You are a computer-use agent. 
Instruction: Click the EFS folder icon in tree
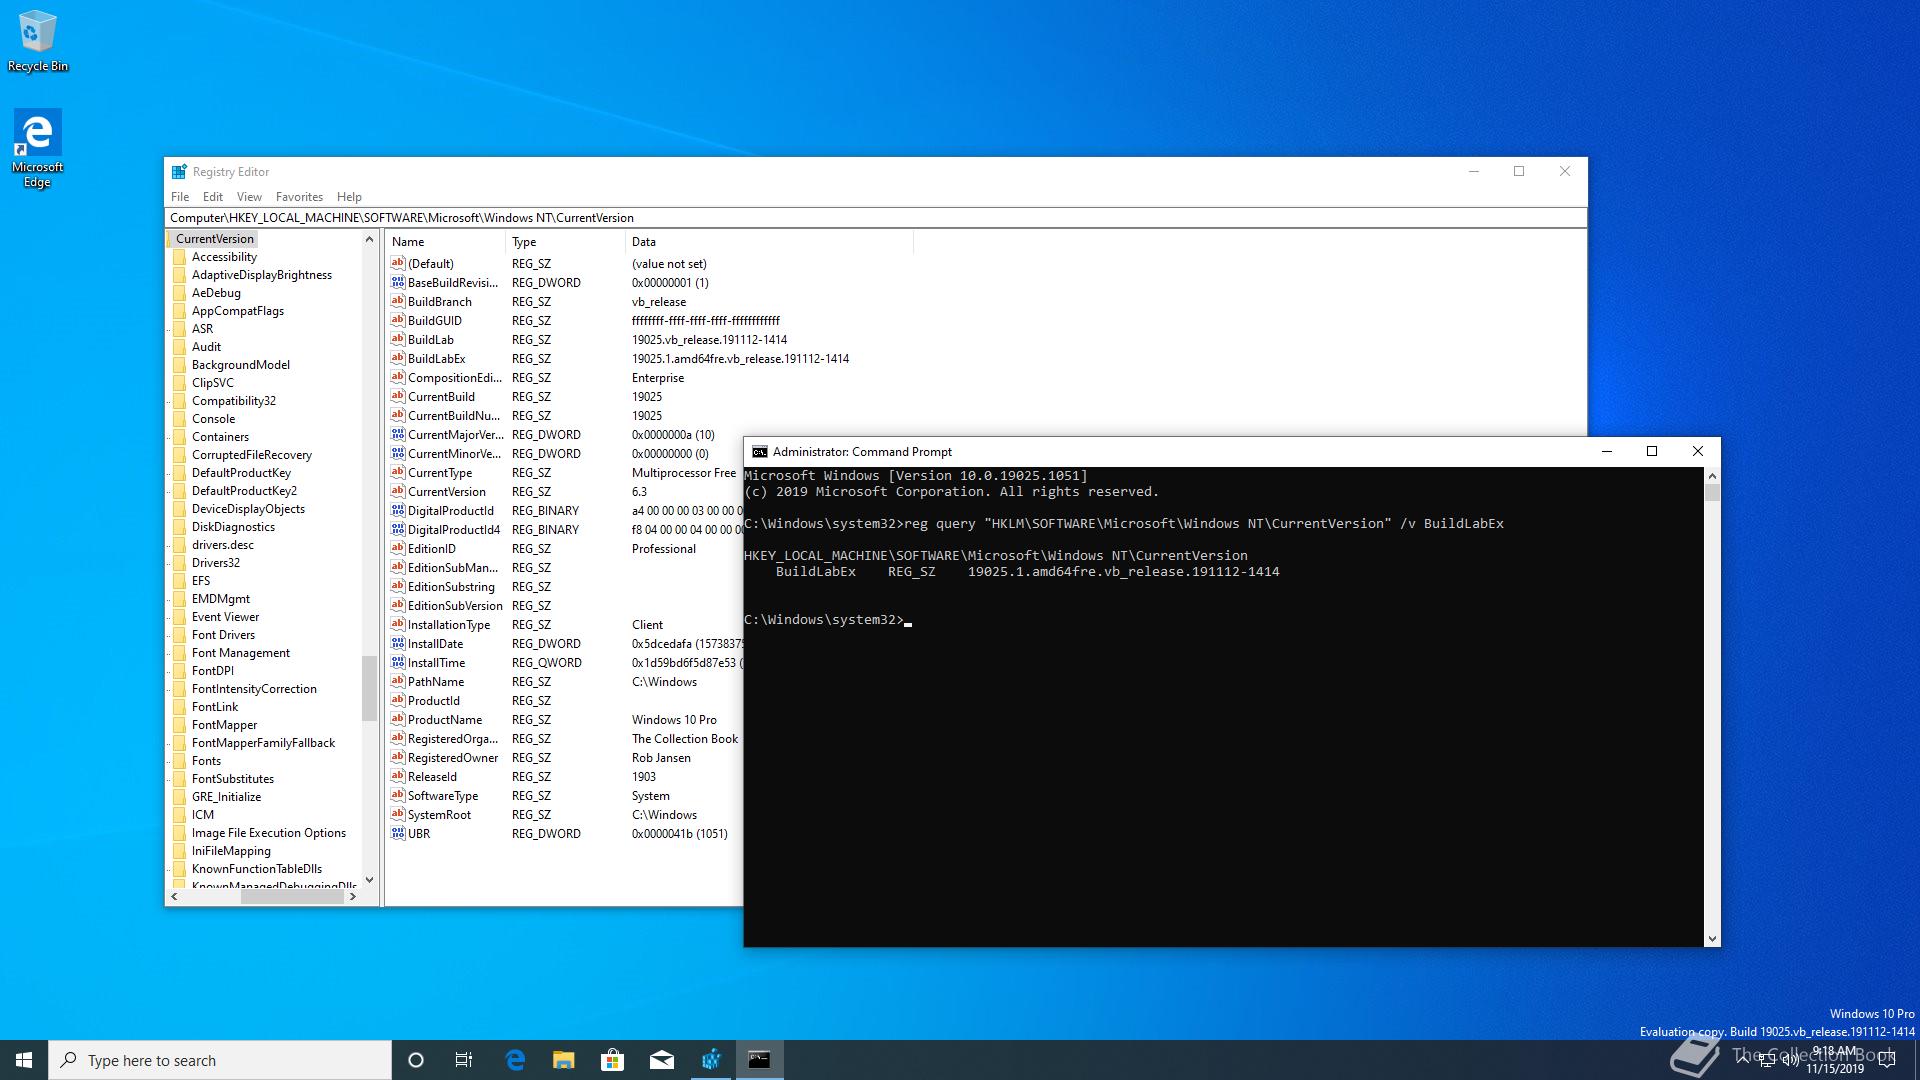[180, 581]
